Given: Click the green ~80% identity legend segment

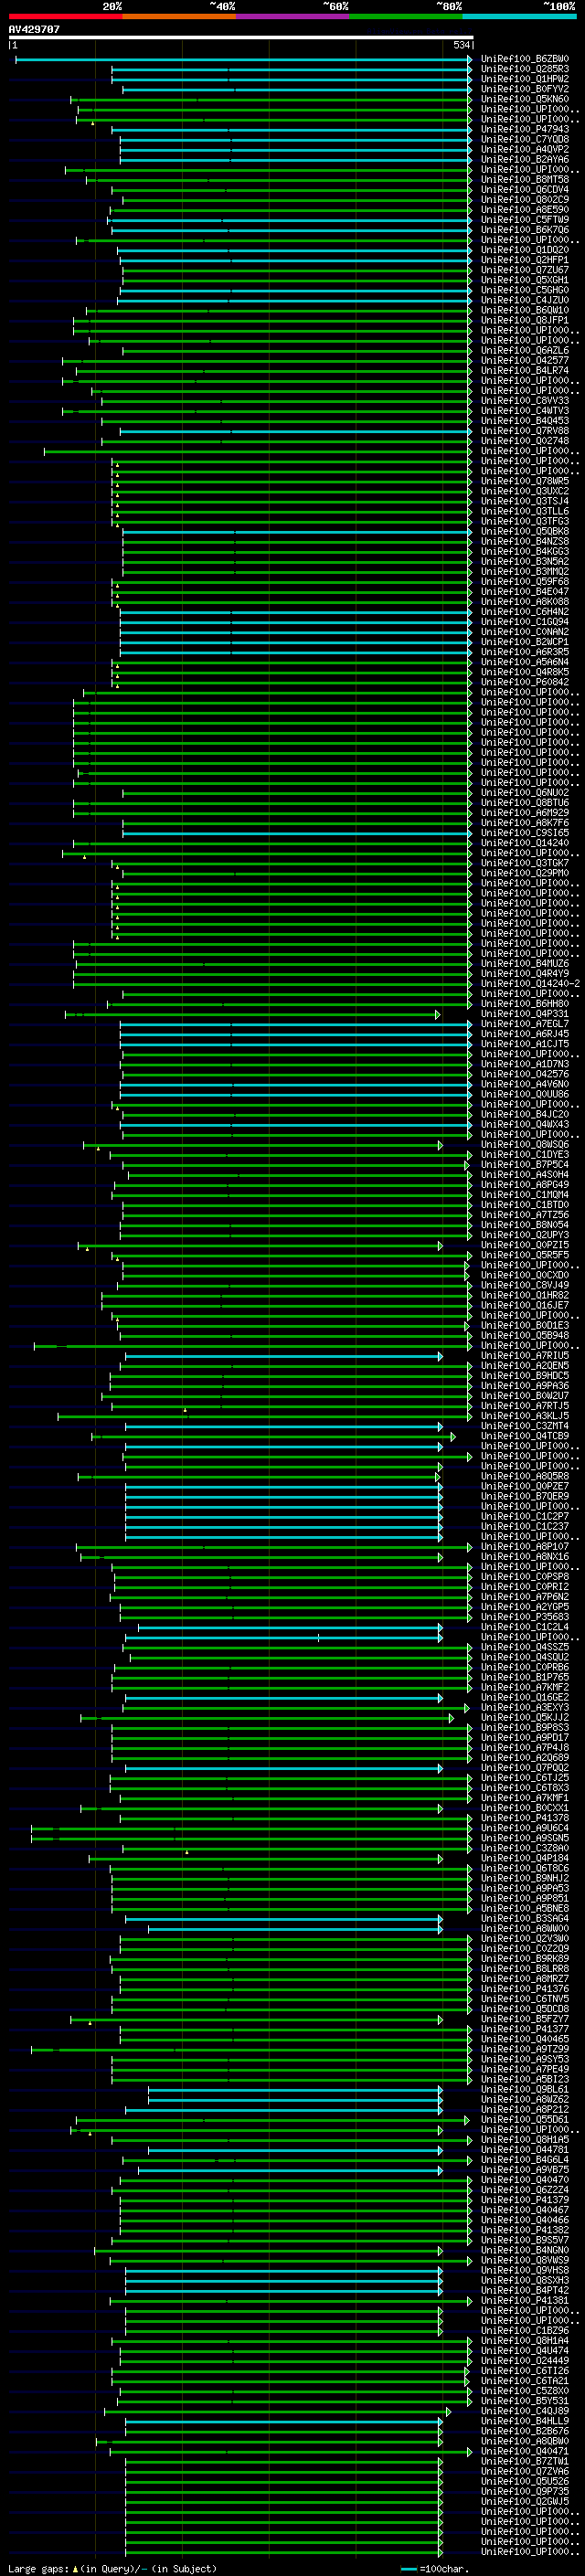Looking at the screenshot, I should click(x=406, y=16).
